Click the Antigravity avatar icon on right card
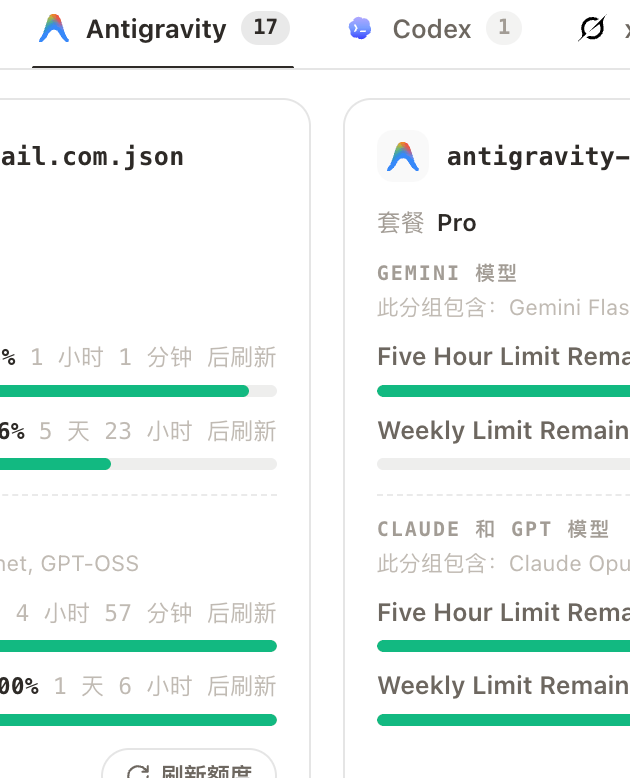 tap(403, 156)
